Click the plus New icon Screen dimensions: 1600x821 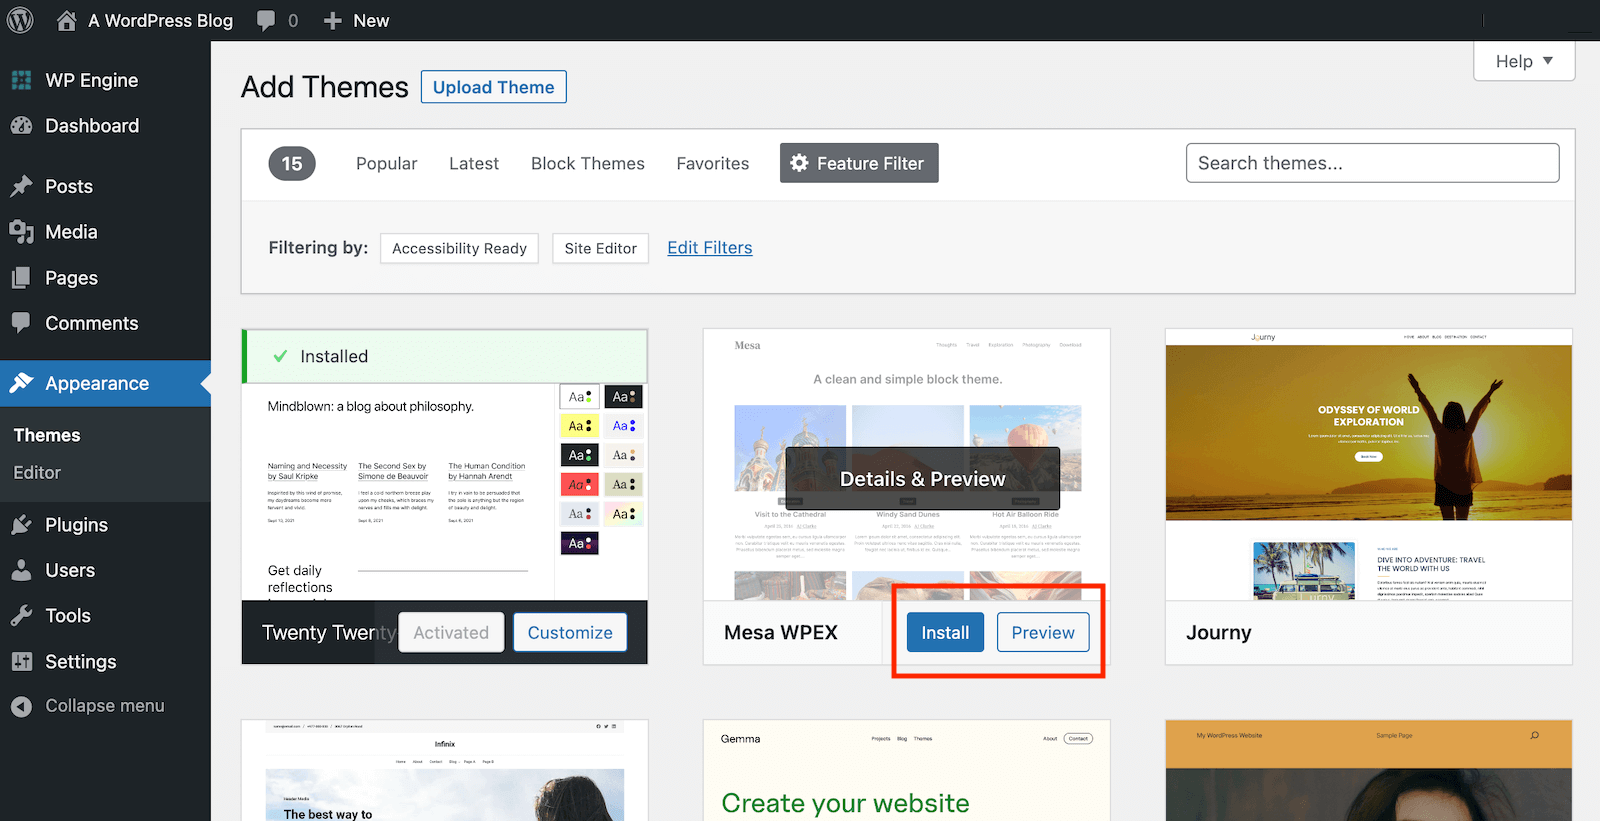click(333, 21)
